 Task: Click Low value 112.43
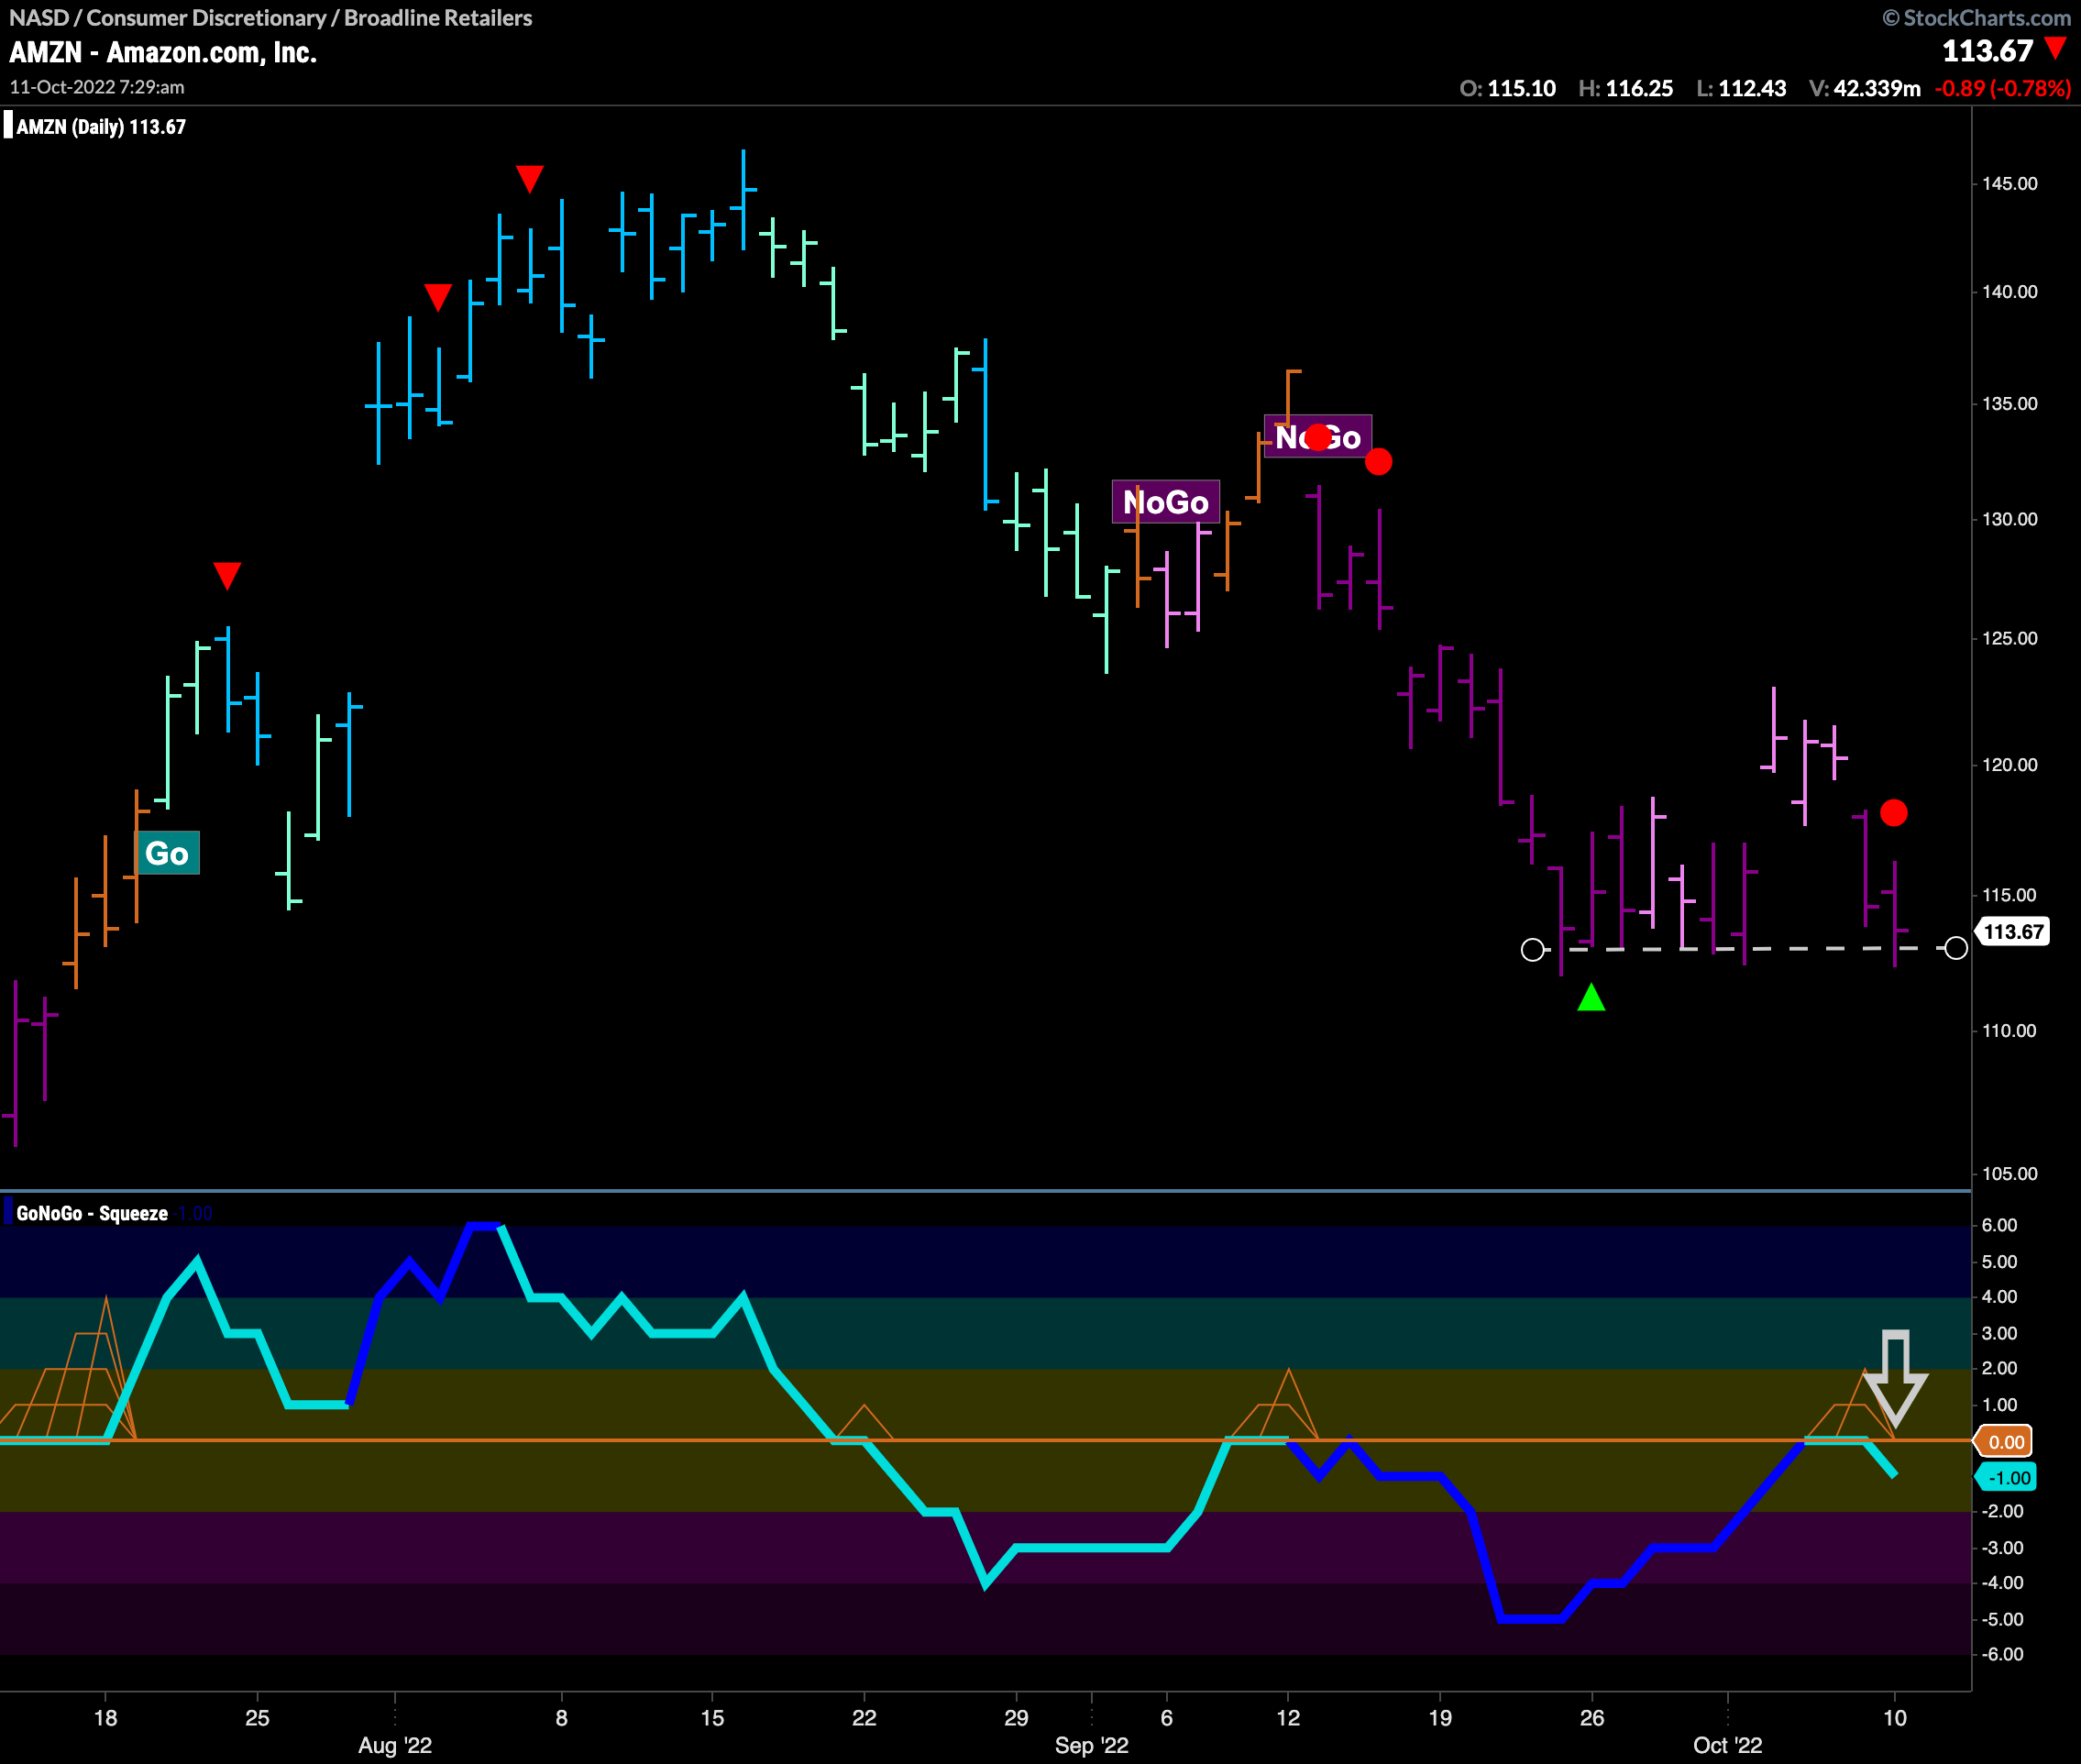[x=1752, y=88]
